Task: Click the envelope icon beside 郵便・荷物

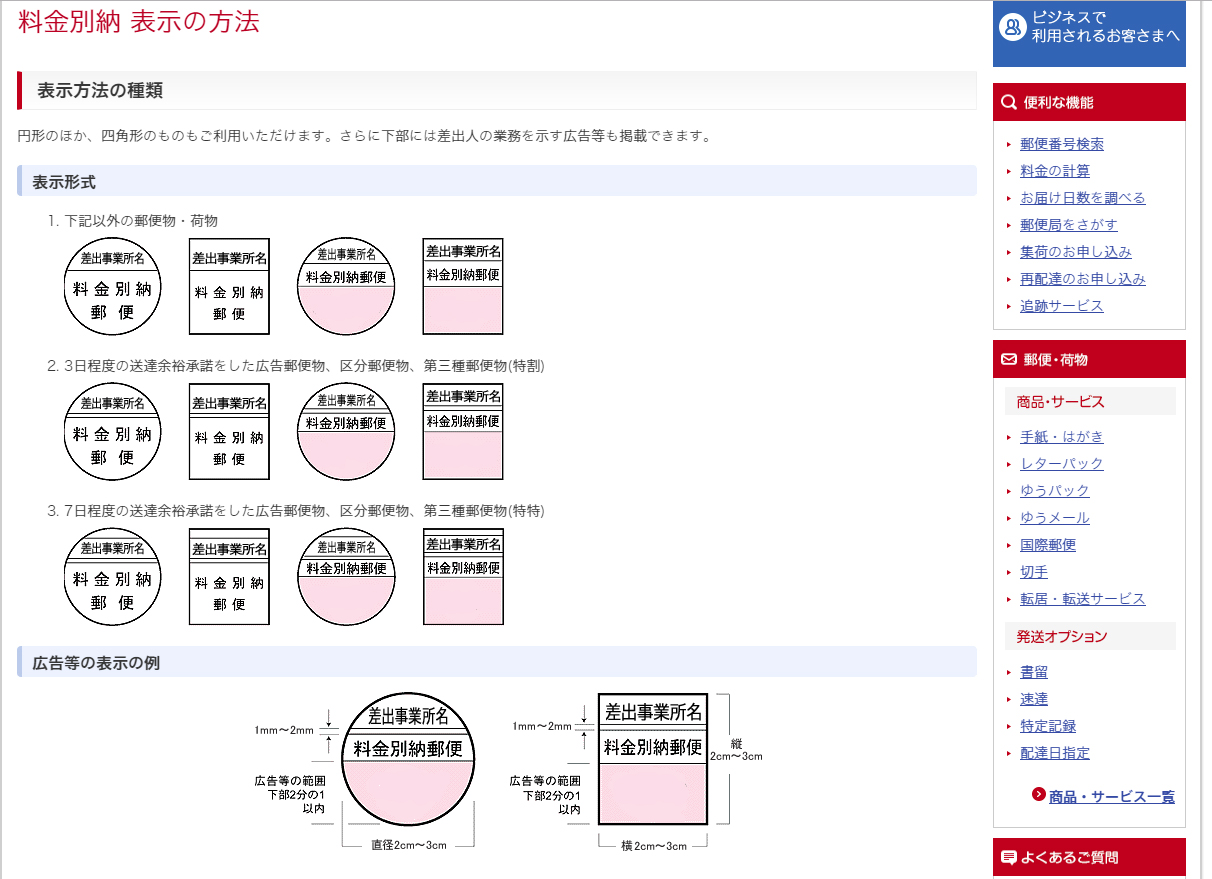Action: point(1009,359)
